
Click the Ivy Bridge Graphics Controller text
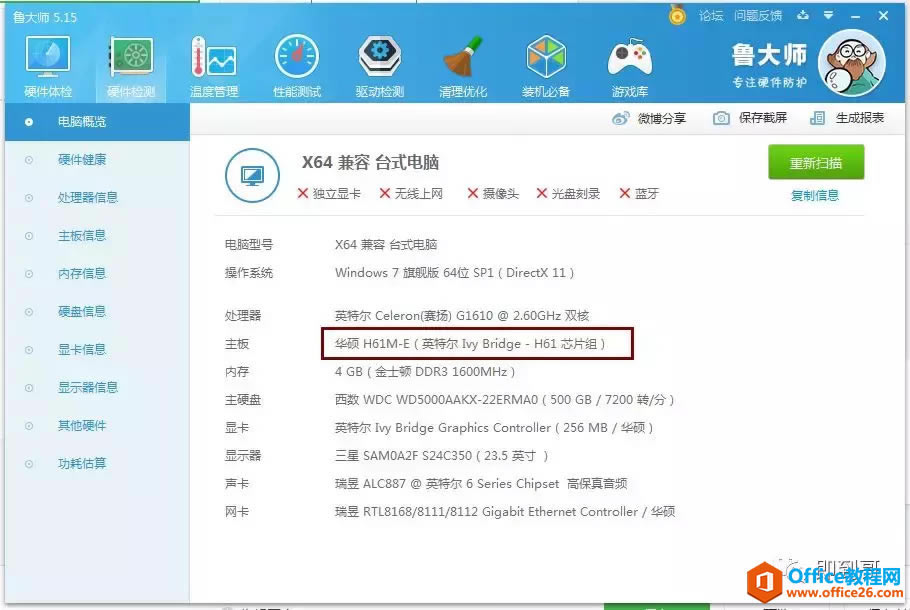[494, 428]
